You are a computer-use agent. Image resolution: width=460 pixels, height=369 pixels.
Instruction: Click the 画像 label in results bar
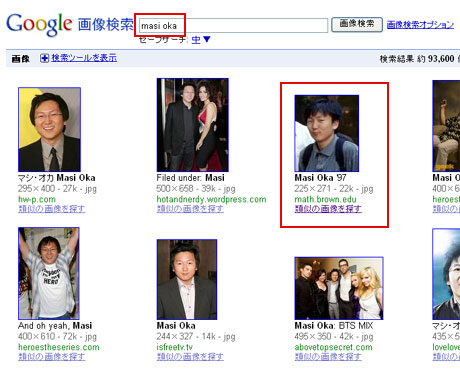pos(21,59)
